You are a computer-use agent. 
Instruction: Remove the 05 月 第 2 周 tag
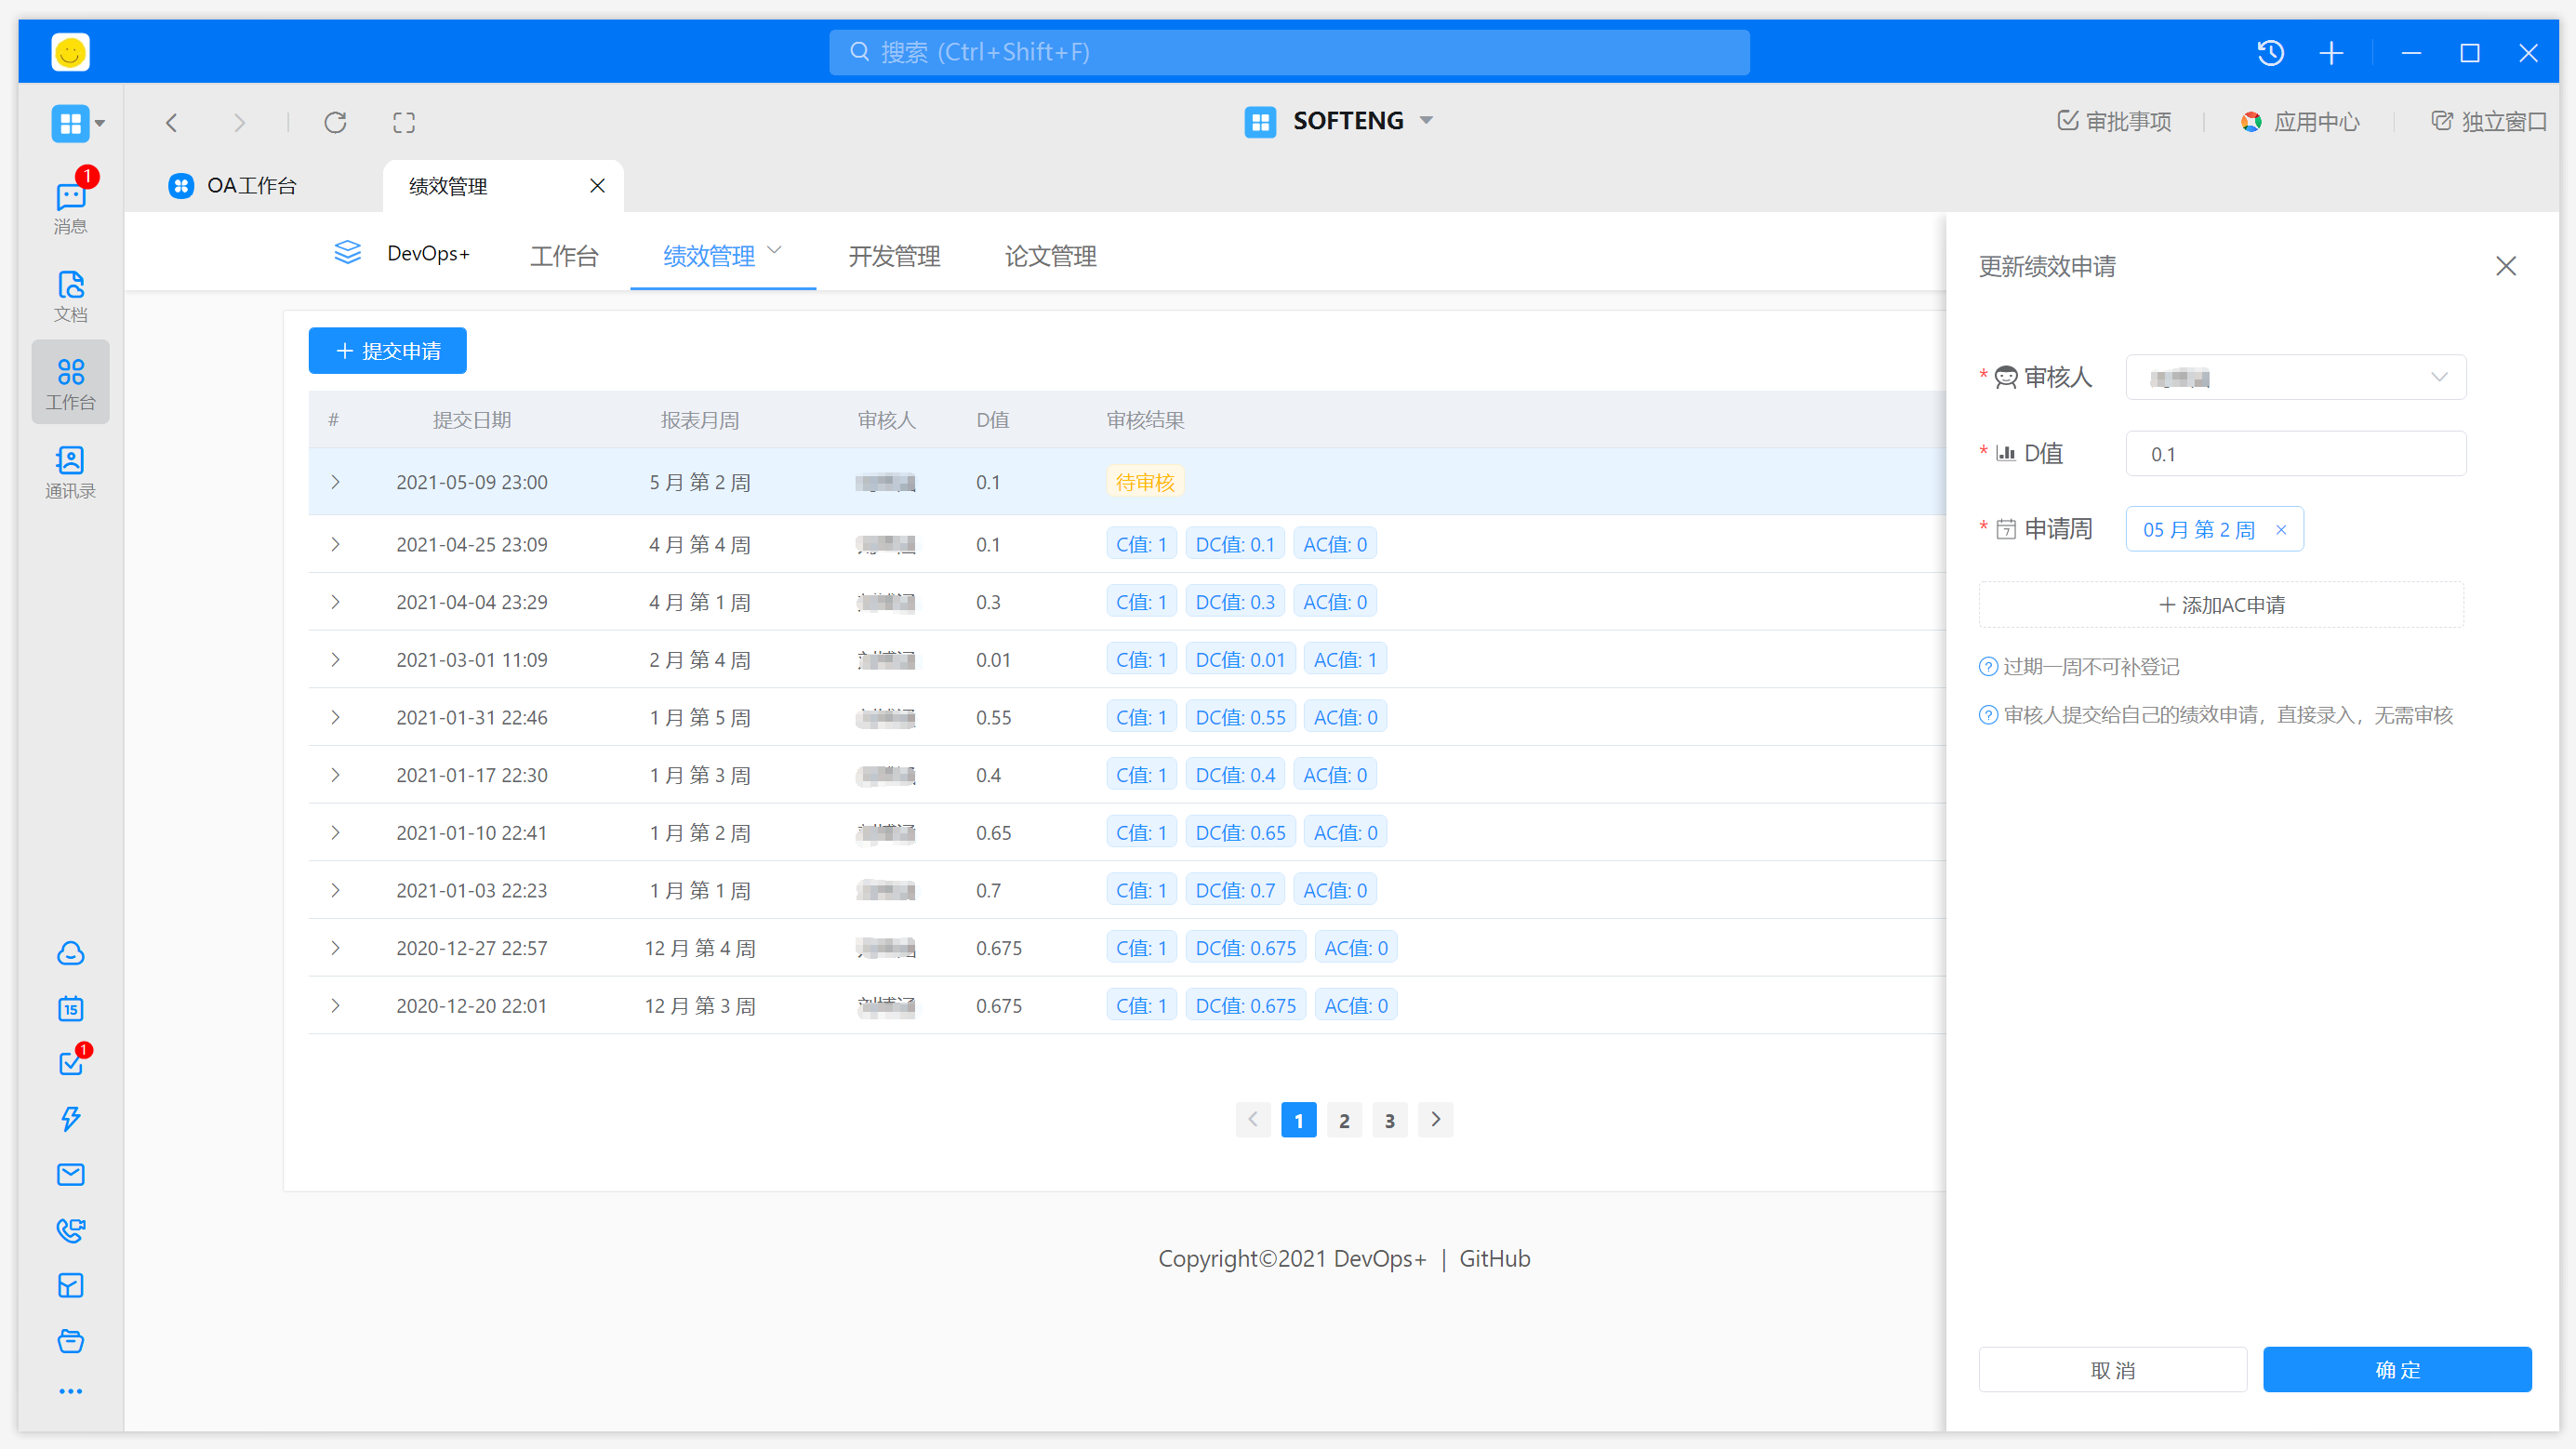(x=2281, y=530)
